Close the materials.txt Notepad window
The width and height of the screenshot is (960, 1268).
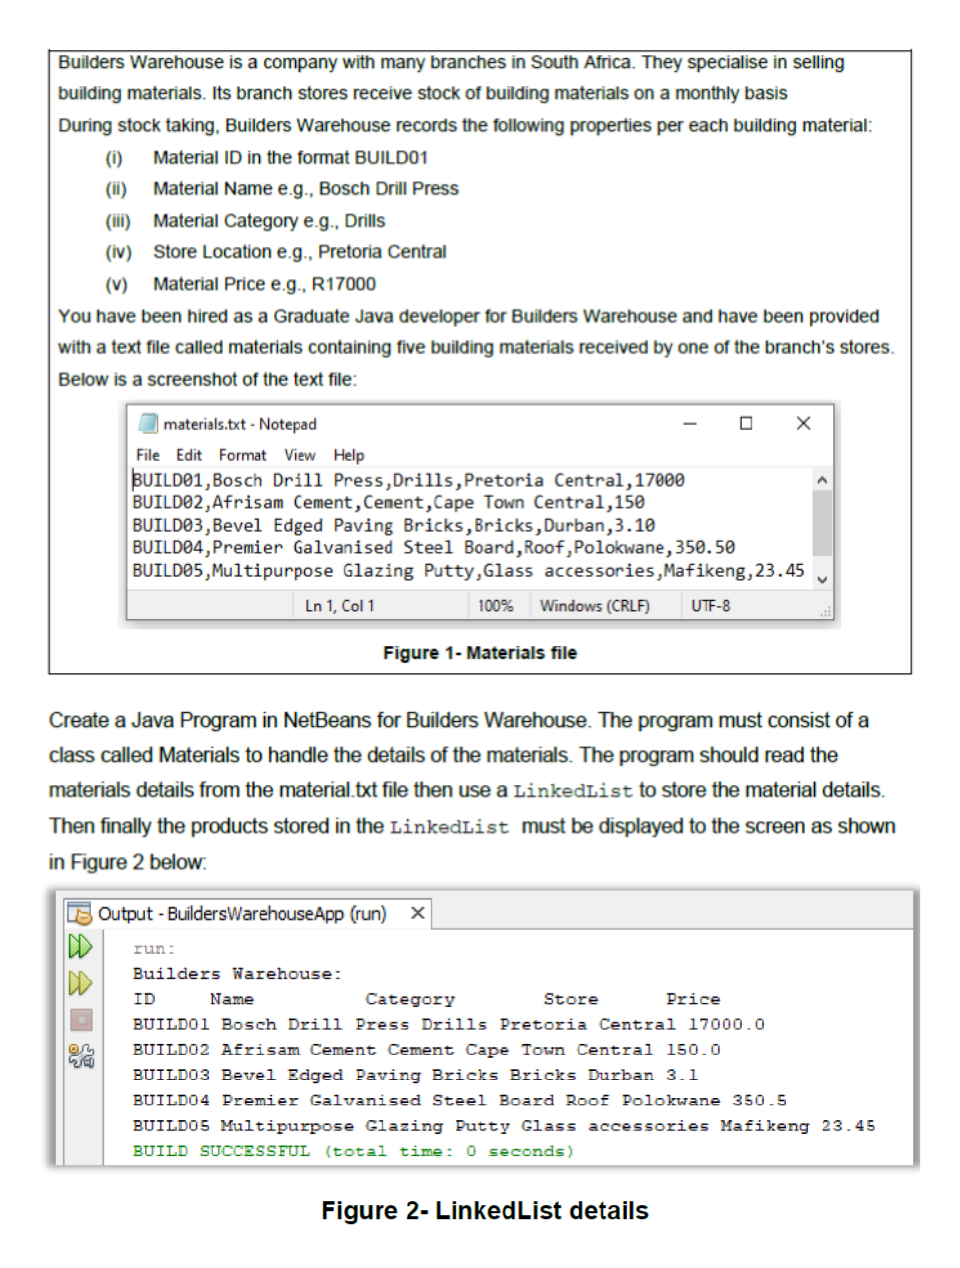tap(803, 423)
